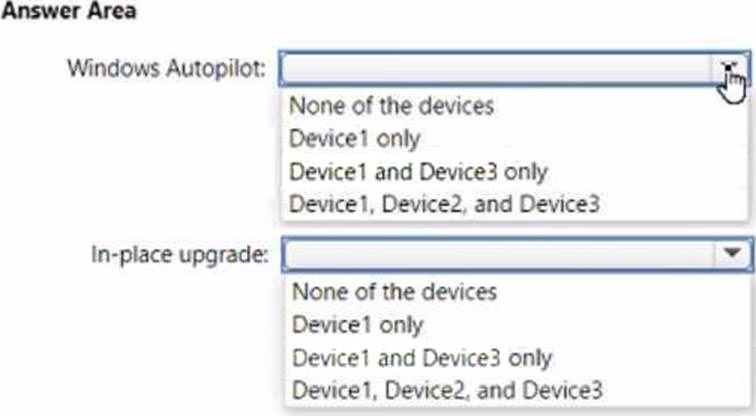Screen dimensions: 756x416
Task: Choose 'Device1 only' for Windows Autopilot
Action: pos(354,138)
